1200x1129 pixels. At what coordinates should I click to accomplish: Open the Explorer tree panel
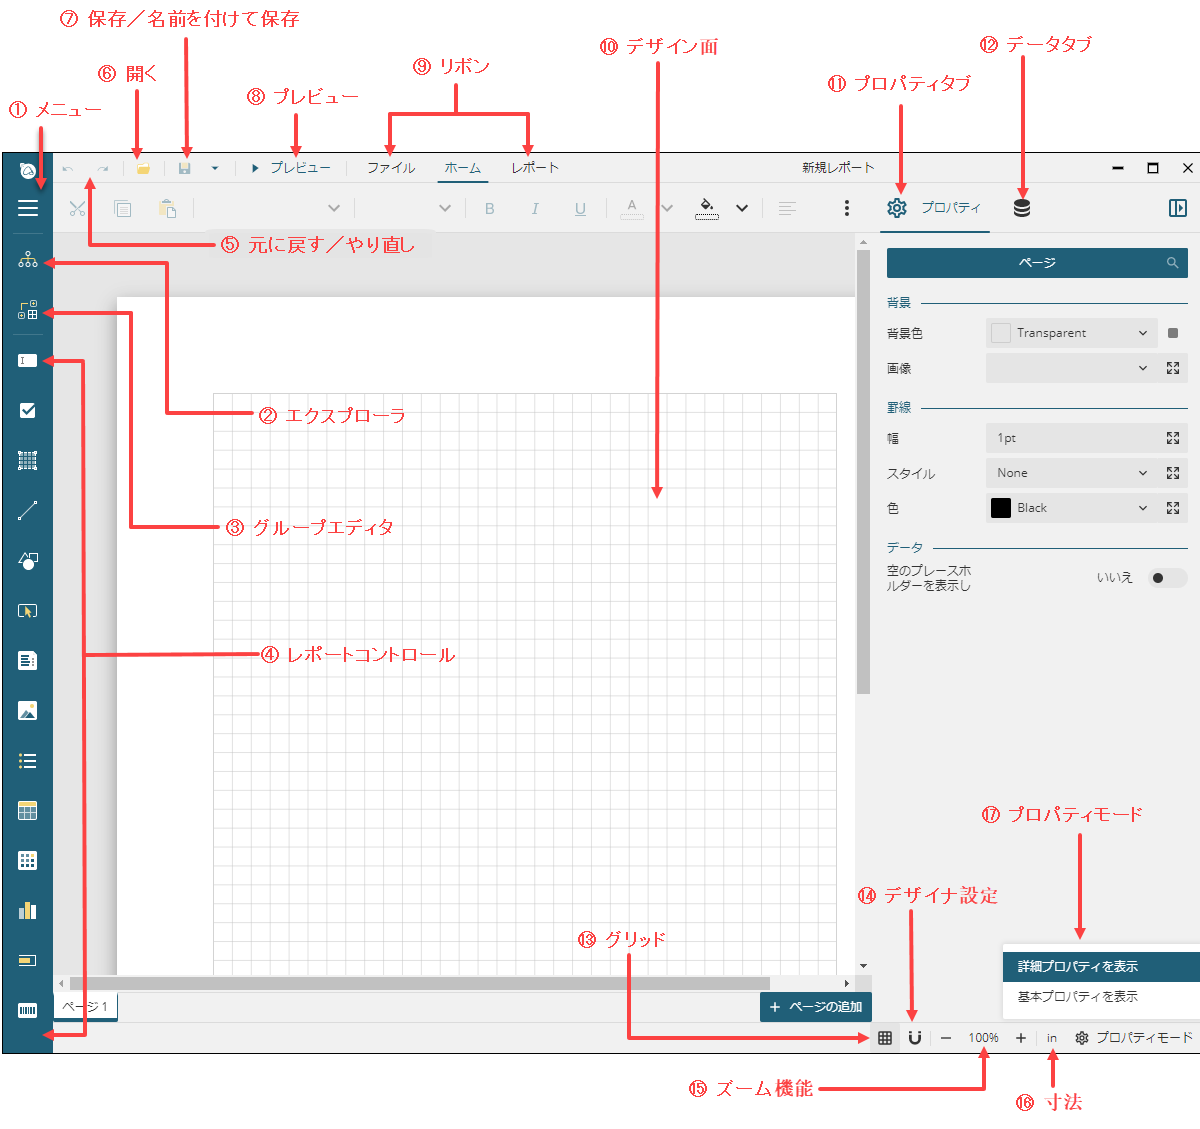[x=28, y=261]
